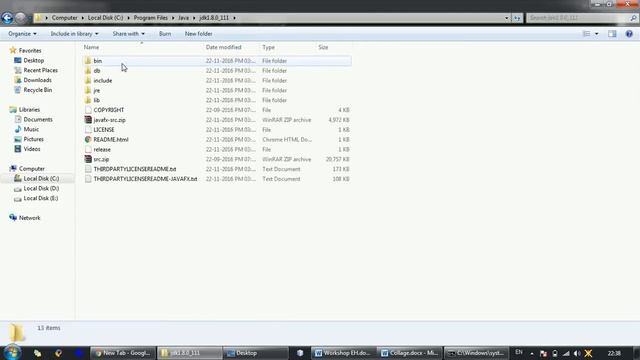
Task: Open Desktop in Favorites
Action: [x=33, y=60]
